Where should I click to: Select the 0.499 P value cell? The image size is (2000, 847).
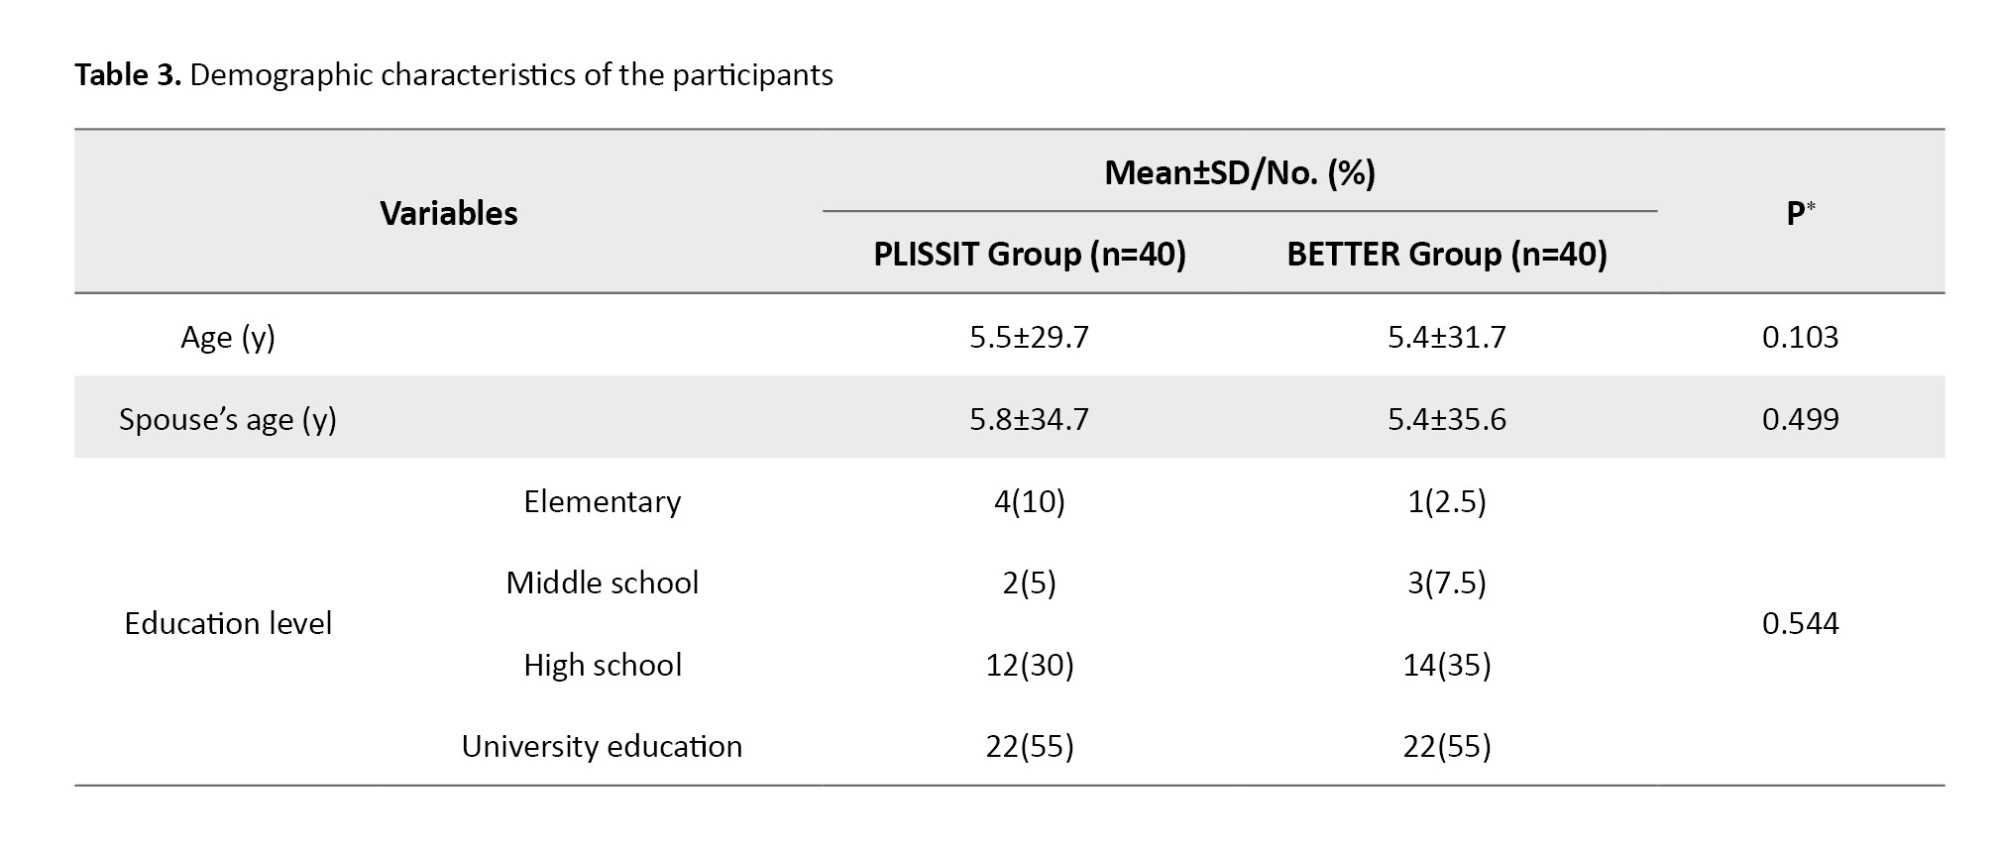click(1800, 419)
